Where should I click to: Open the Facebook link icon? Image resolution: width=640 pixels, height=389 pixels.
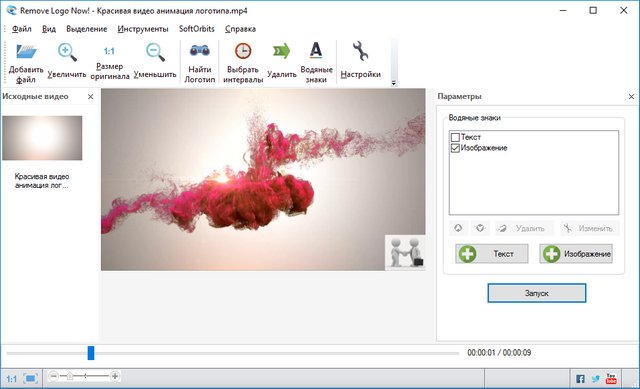[580, 379]
